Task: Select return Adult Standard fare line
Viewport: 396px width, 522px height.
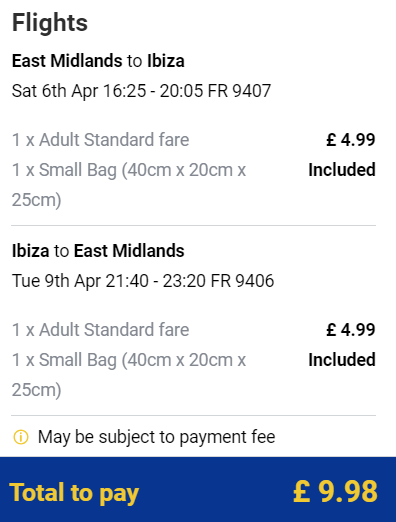Action: 100,329
